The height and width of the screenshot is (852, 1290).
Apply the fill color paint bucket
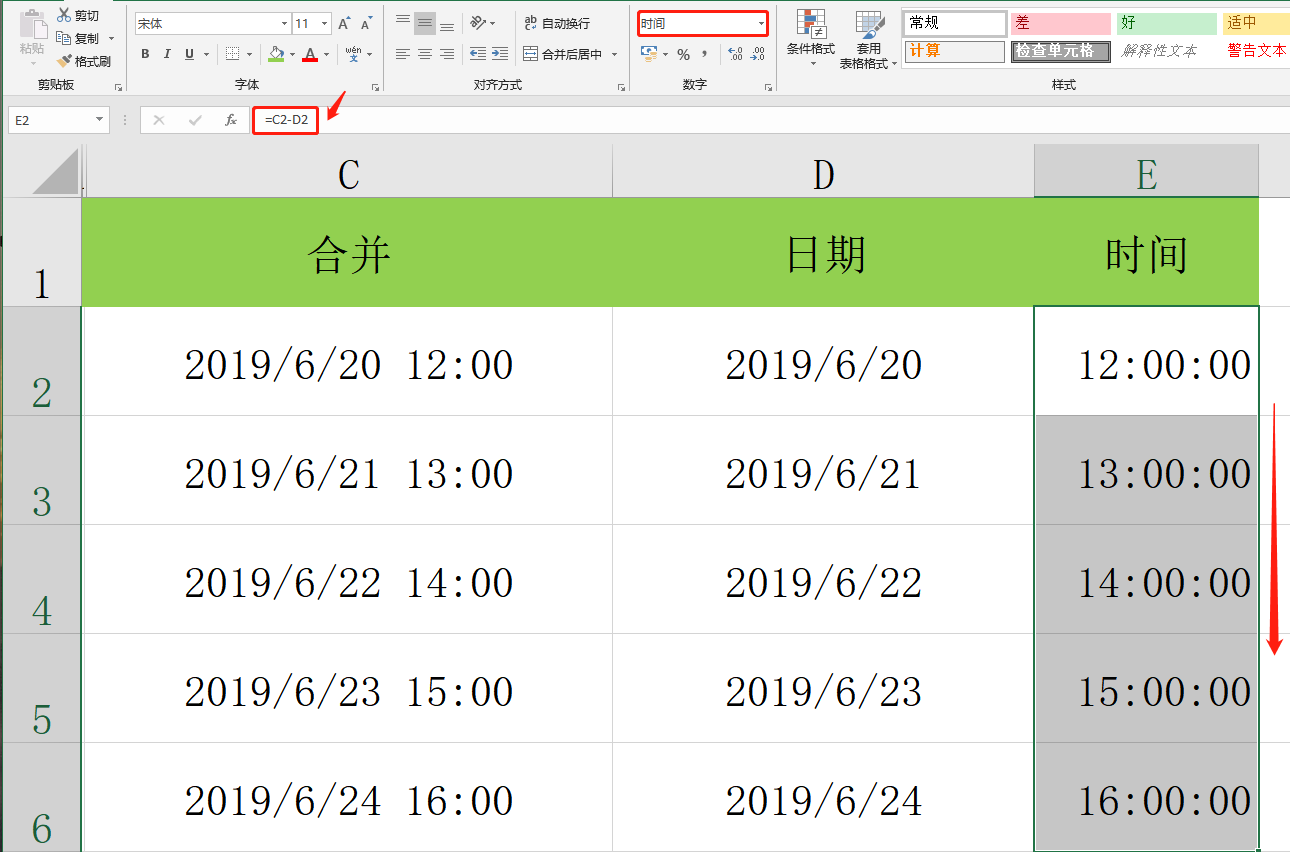point(276,54)
